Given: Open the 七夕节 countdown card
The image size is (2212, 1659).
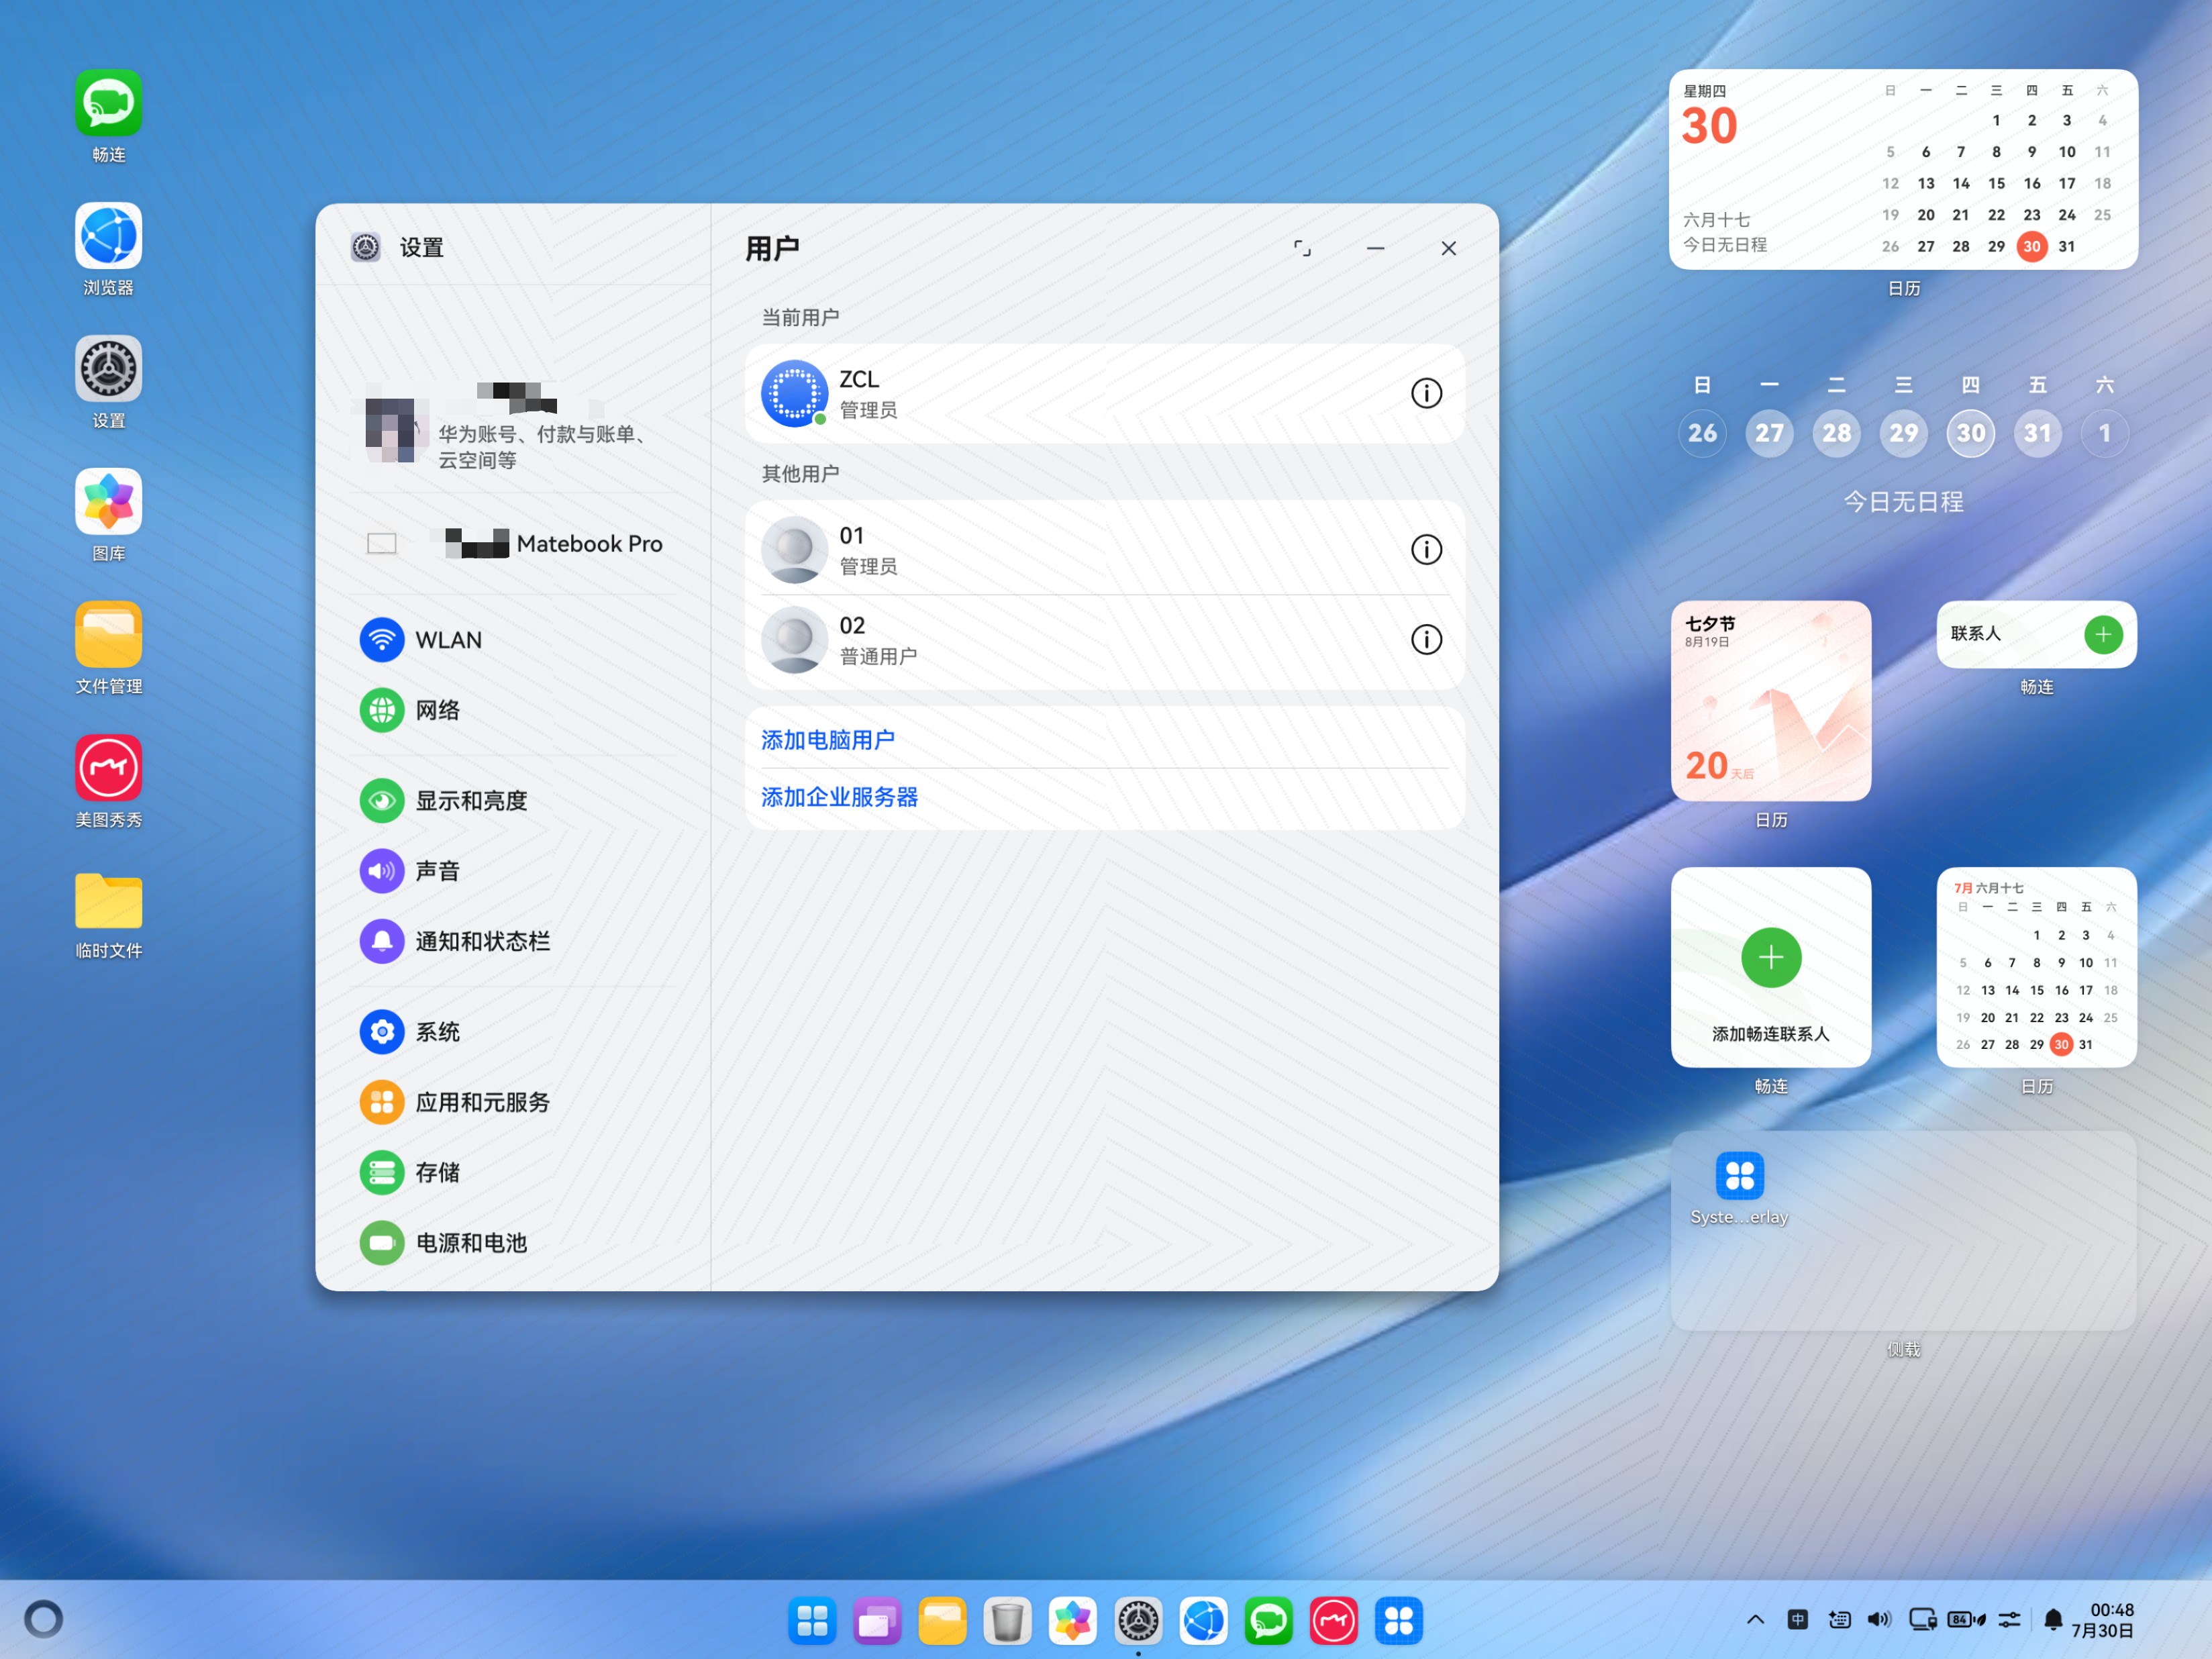Looking at the screenshot, I should click(x=1770, y=700).
